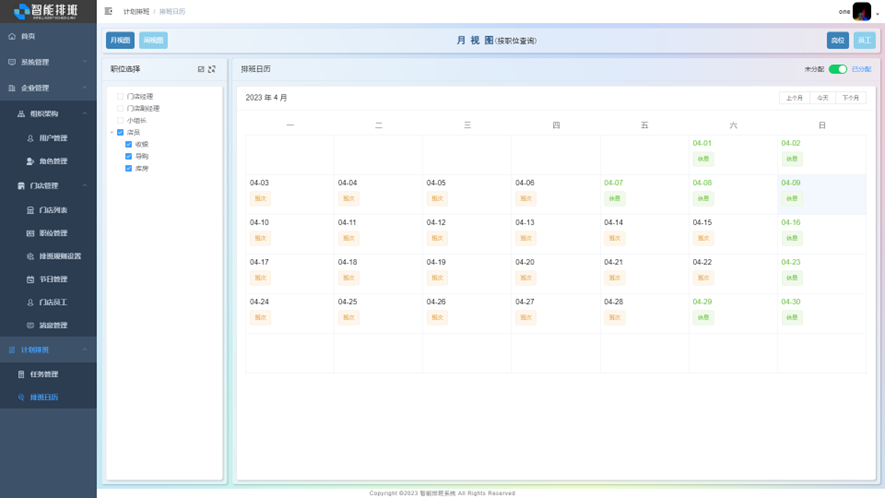Click the 消息管理 message icon
Screen dimensions: 885x498
tap(30, 326)
